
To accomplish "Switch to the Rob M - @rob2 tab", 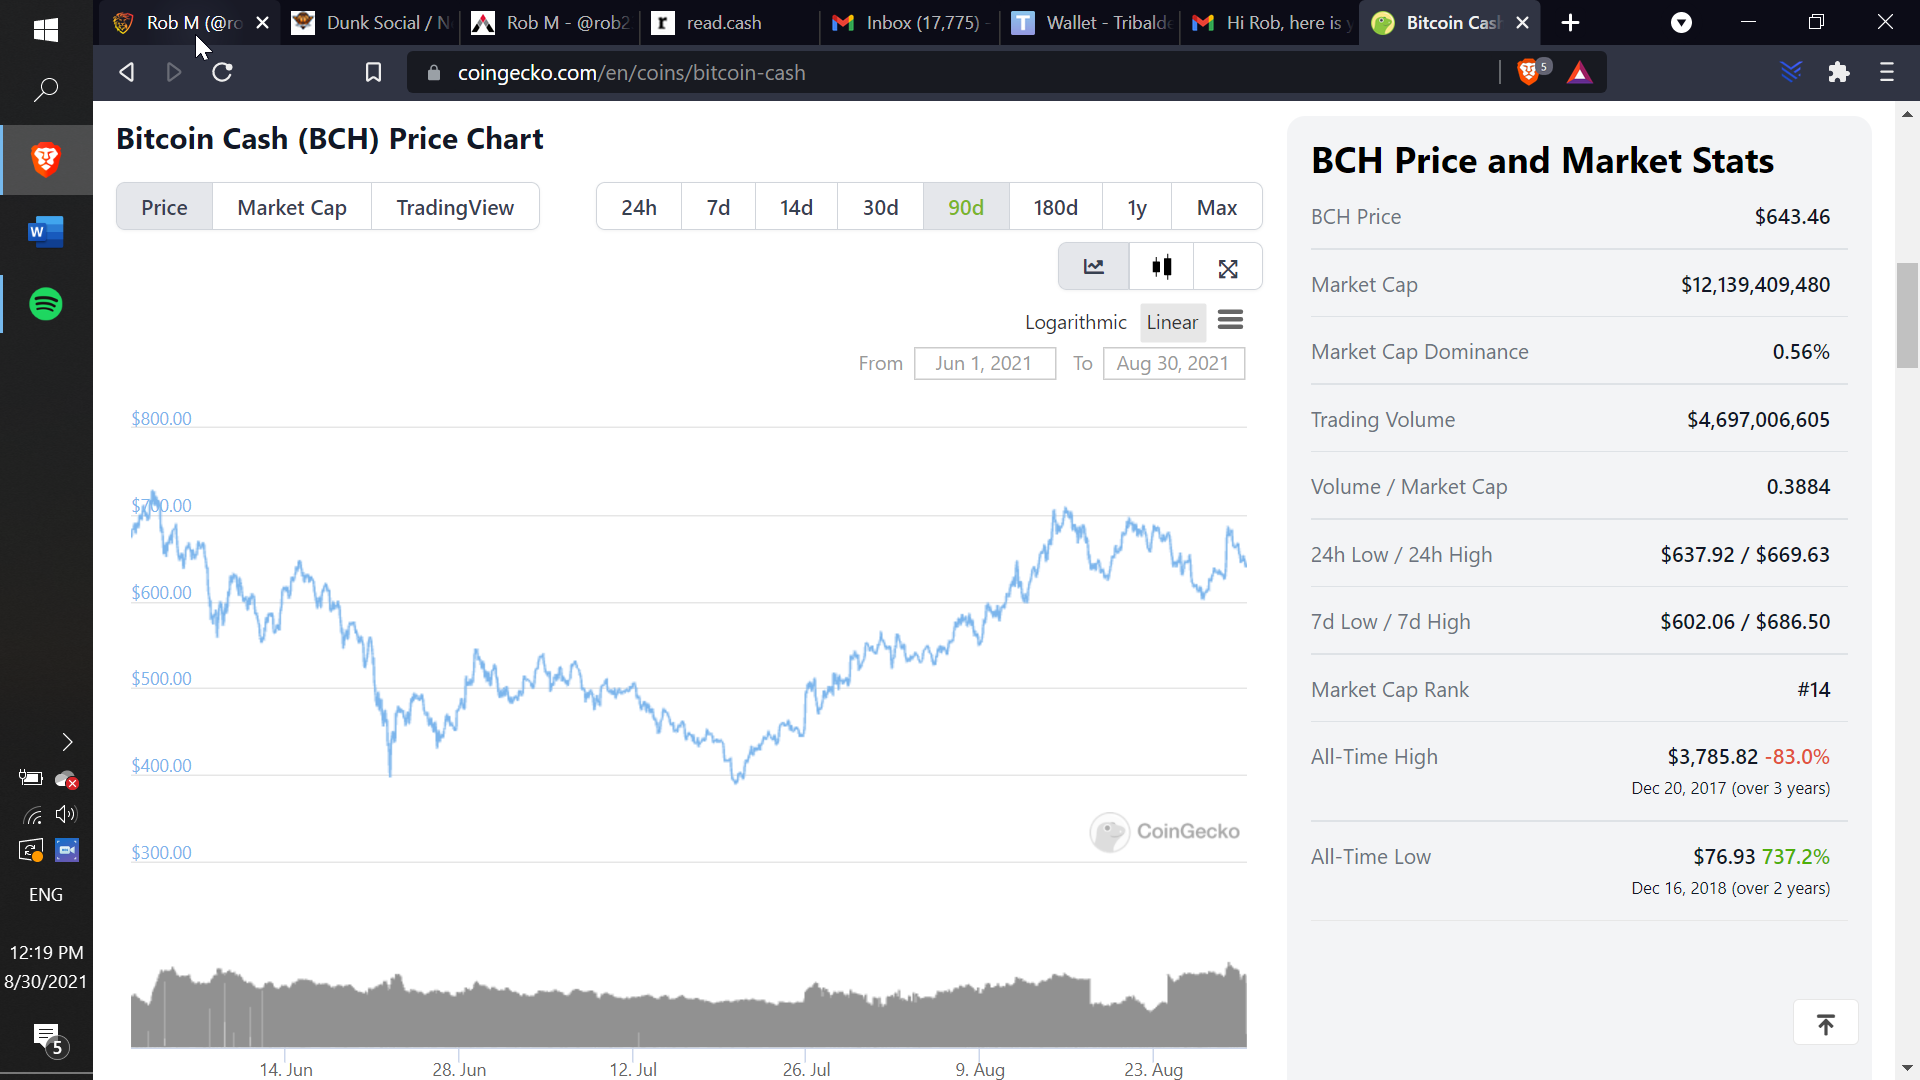I will 550,23.
